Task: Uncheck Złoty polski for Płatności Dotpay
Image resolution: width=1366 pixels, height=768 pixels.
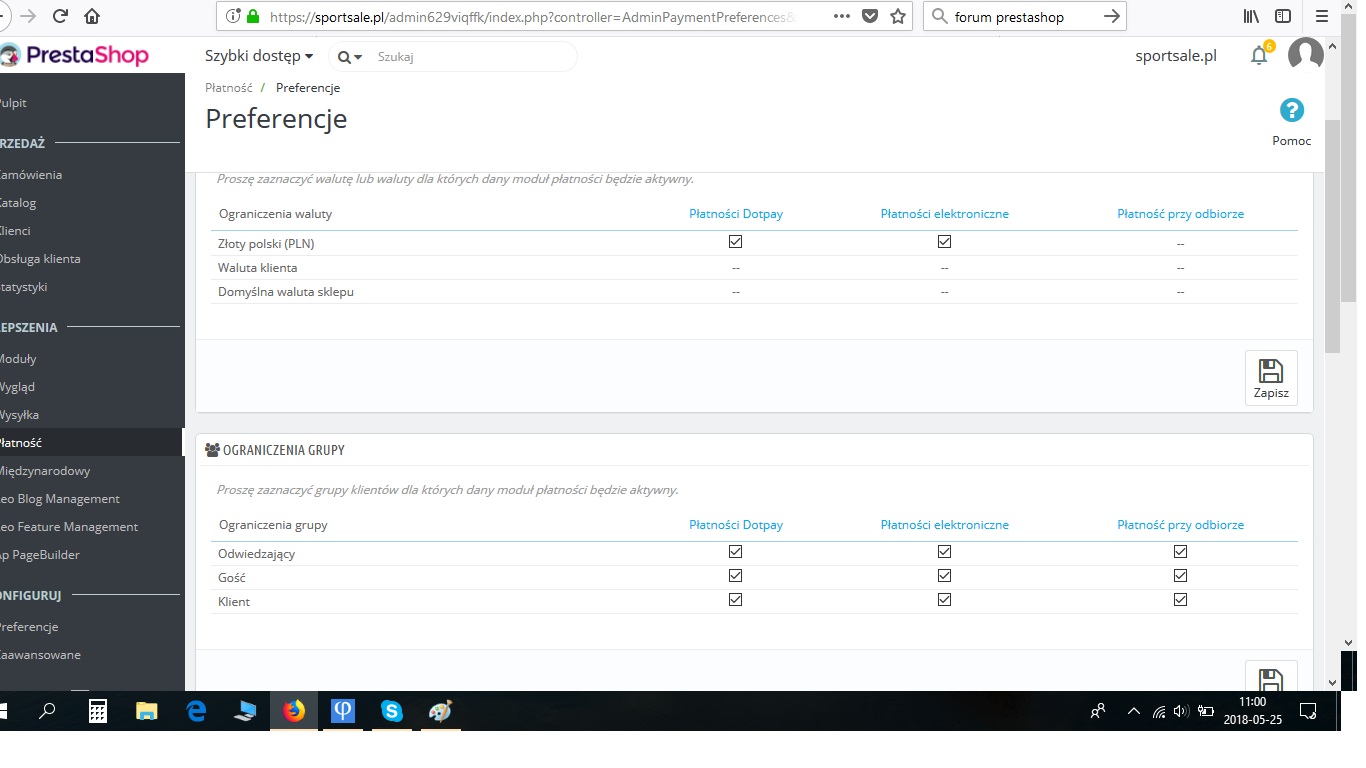Action: click(x=736, y=242)
